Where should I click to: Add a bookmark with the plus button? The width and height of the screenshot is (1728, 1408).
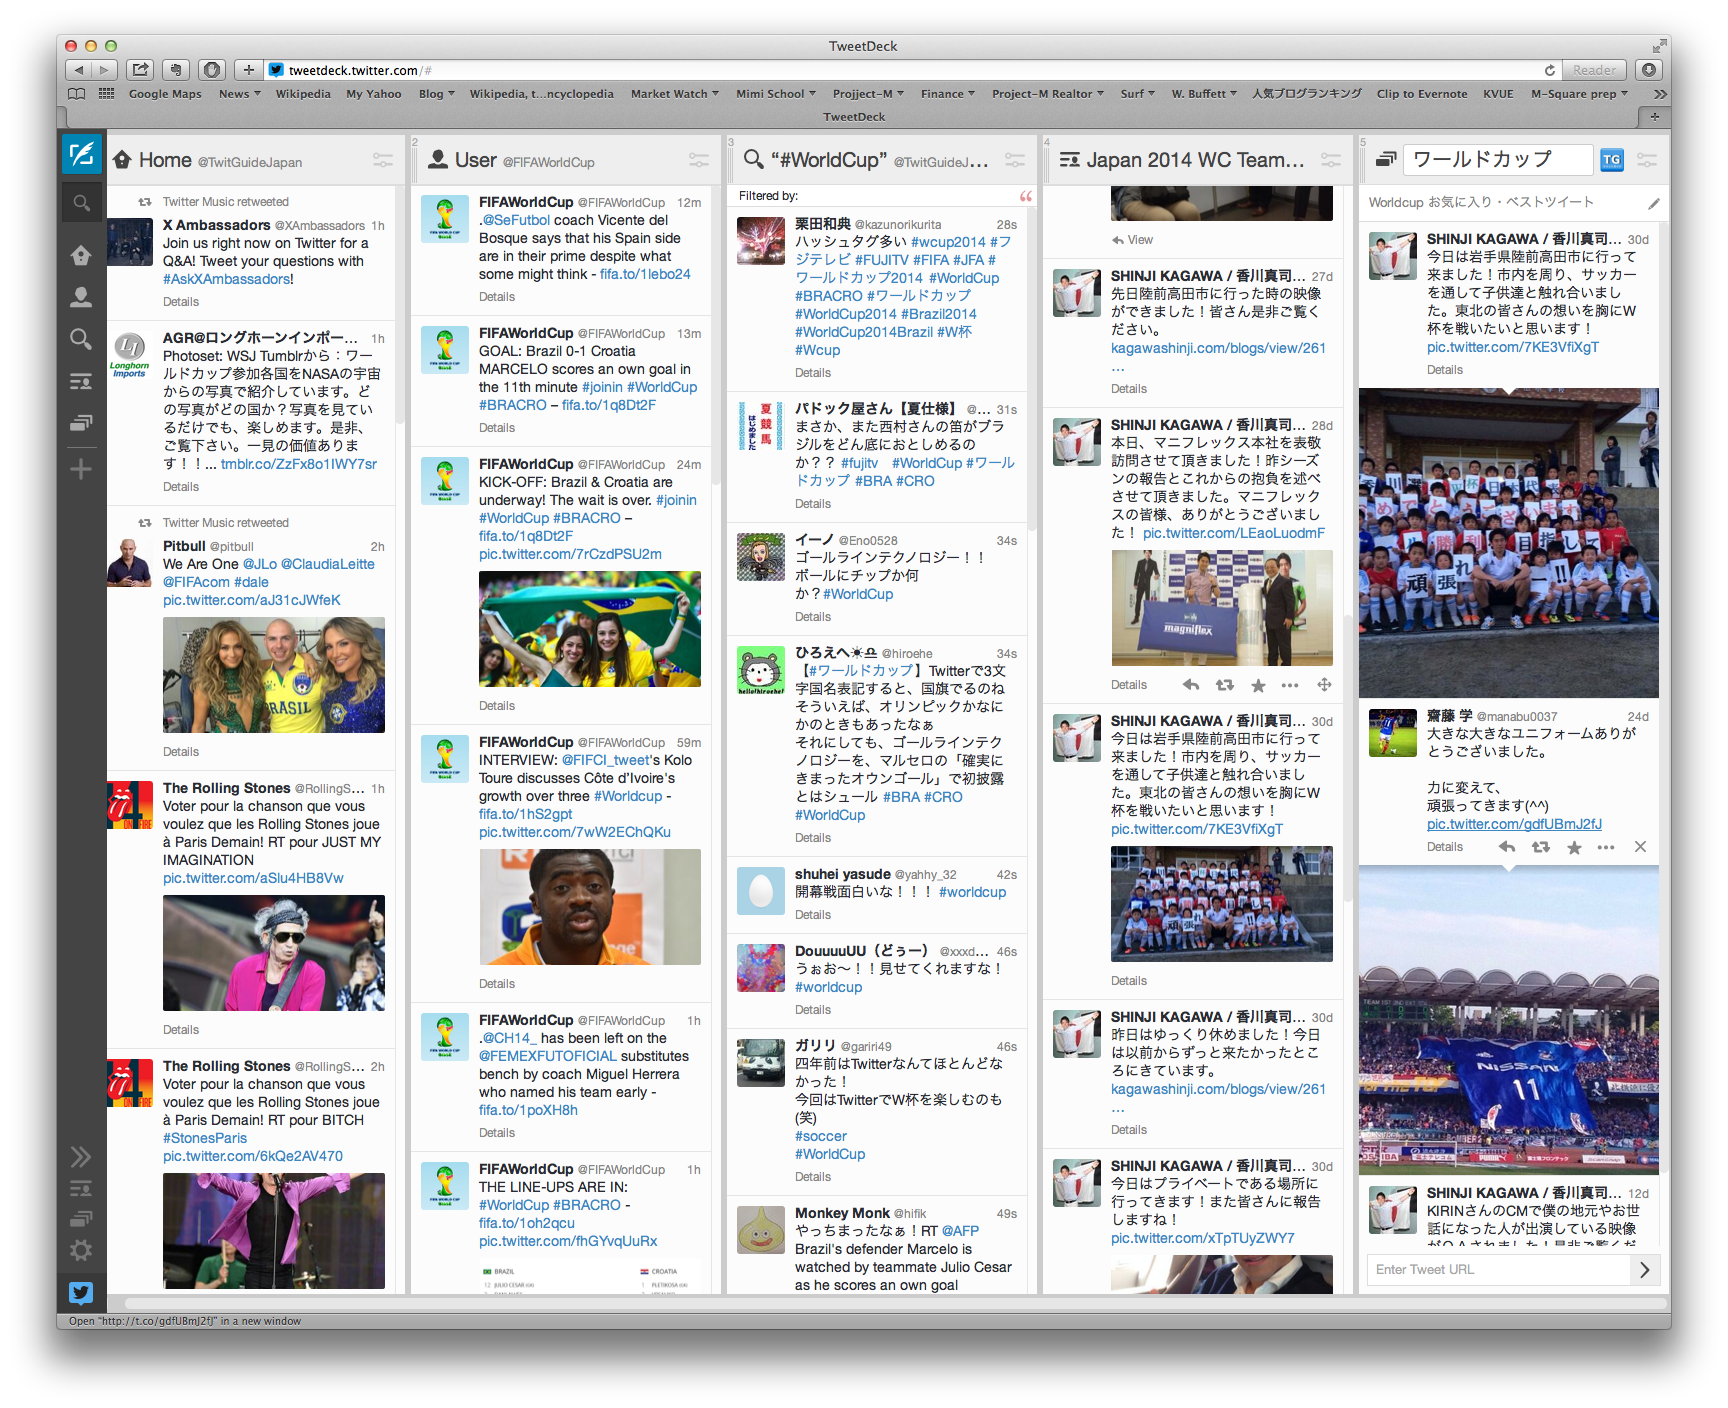(x=249, y=70)
